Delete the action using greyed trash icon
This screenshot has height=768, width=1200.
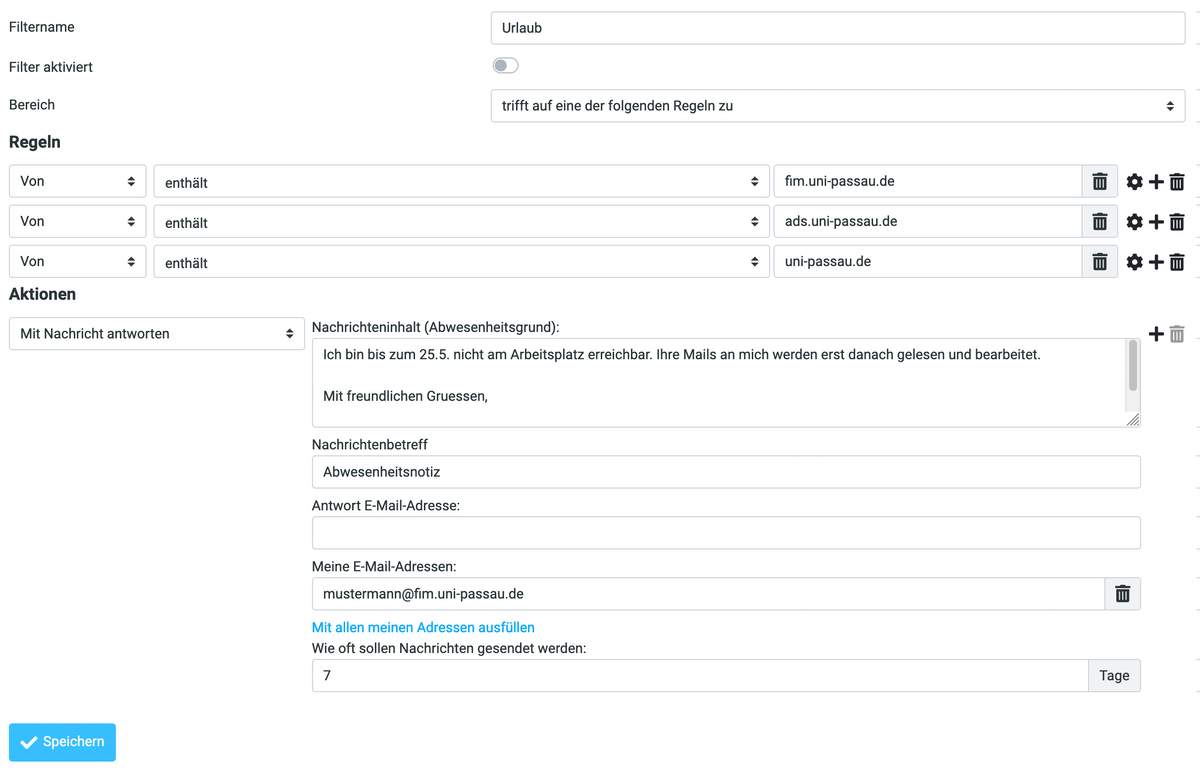click(1177, 334)
